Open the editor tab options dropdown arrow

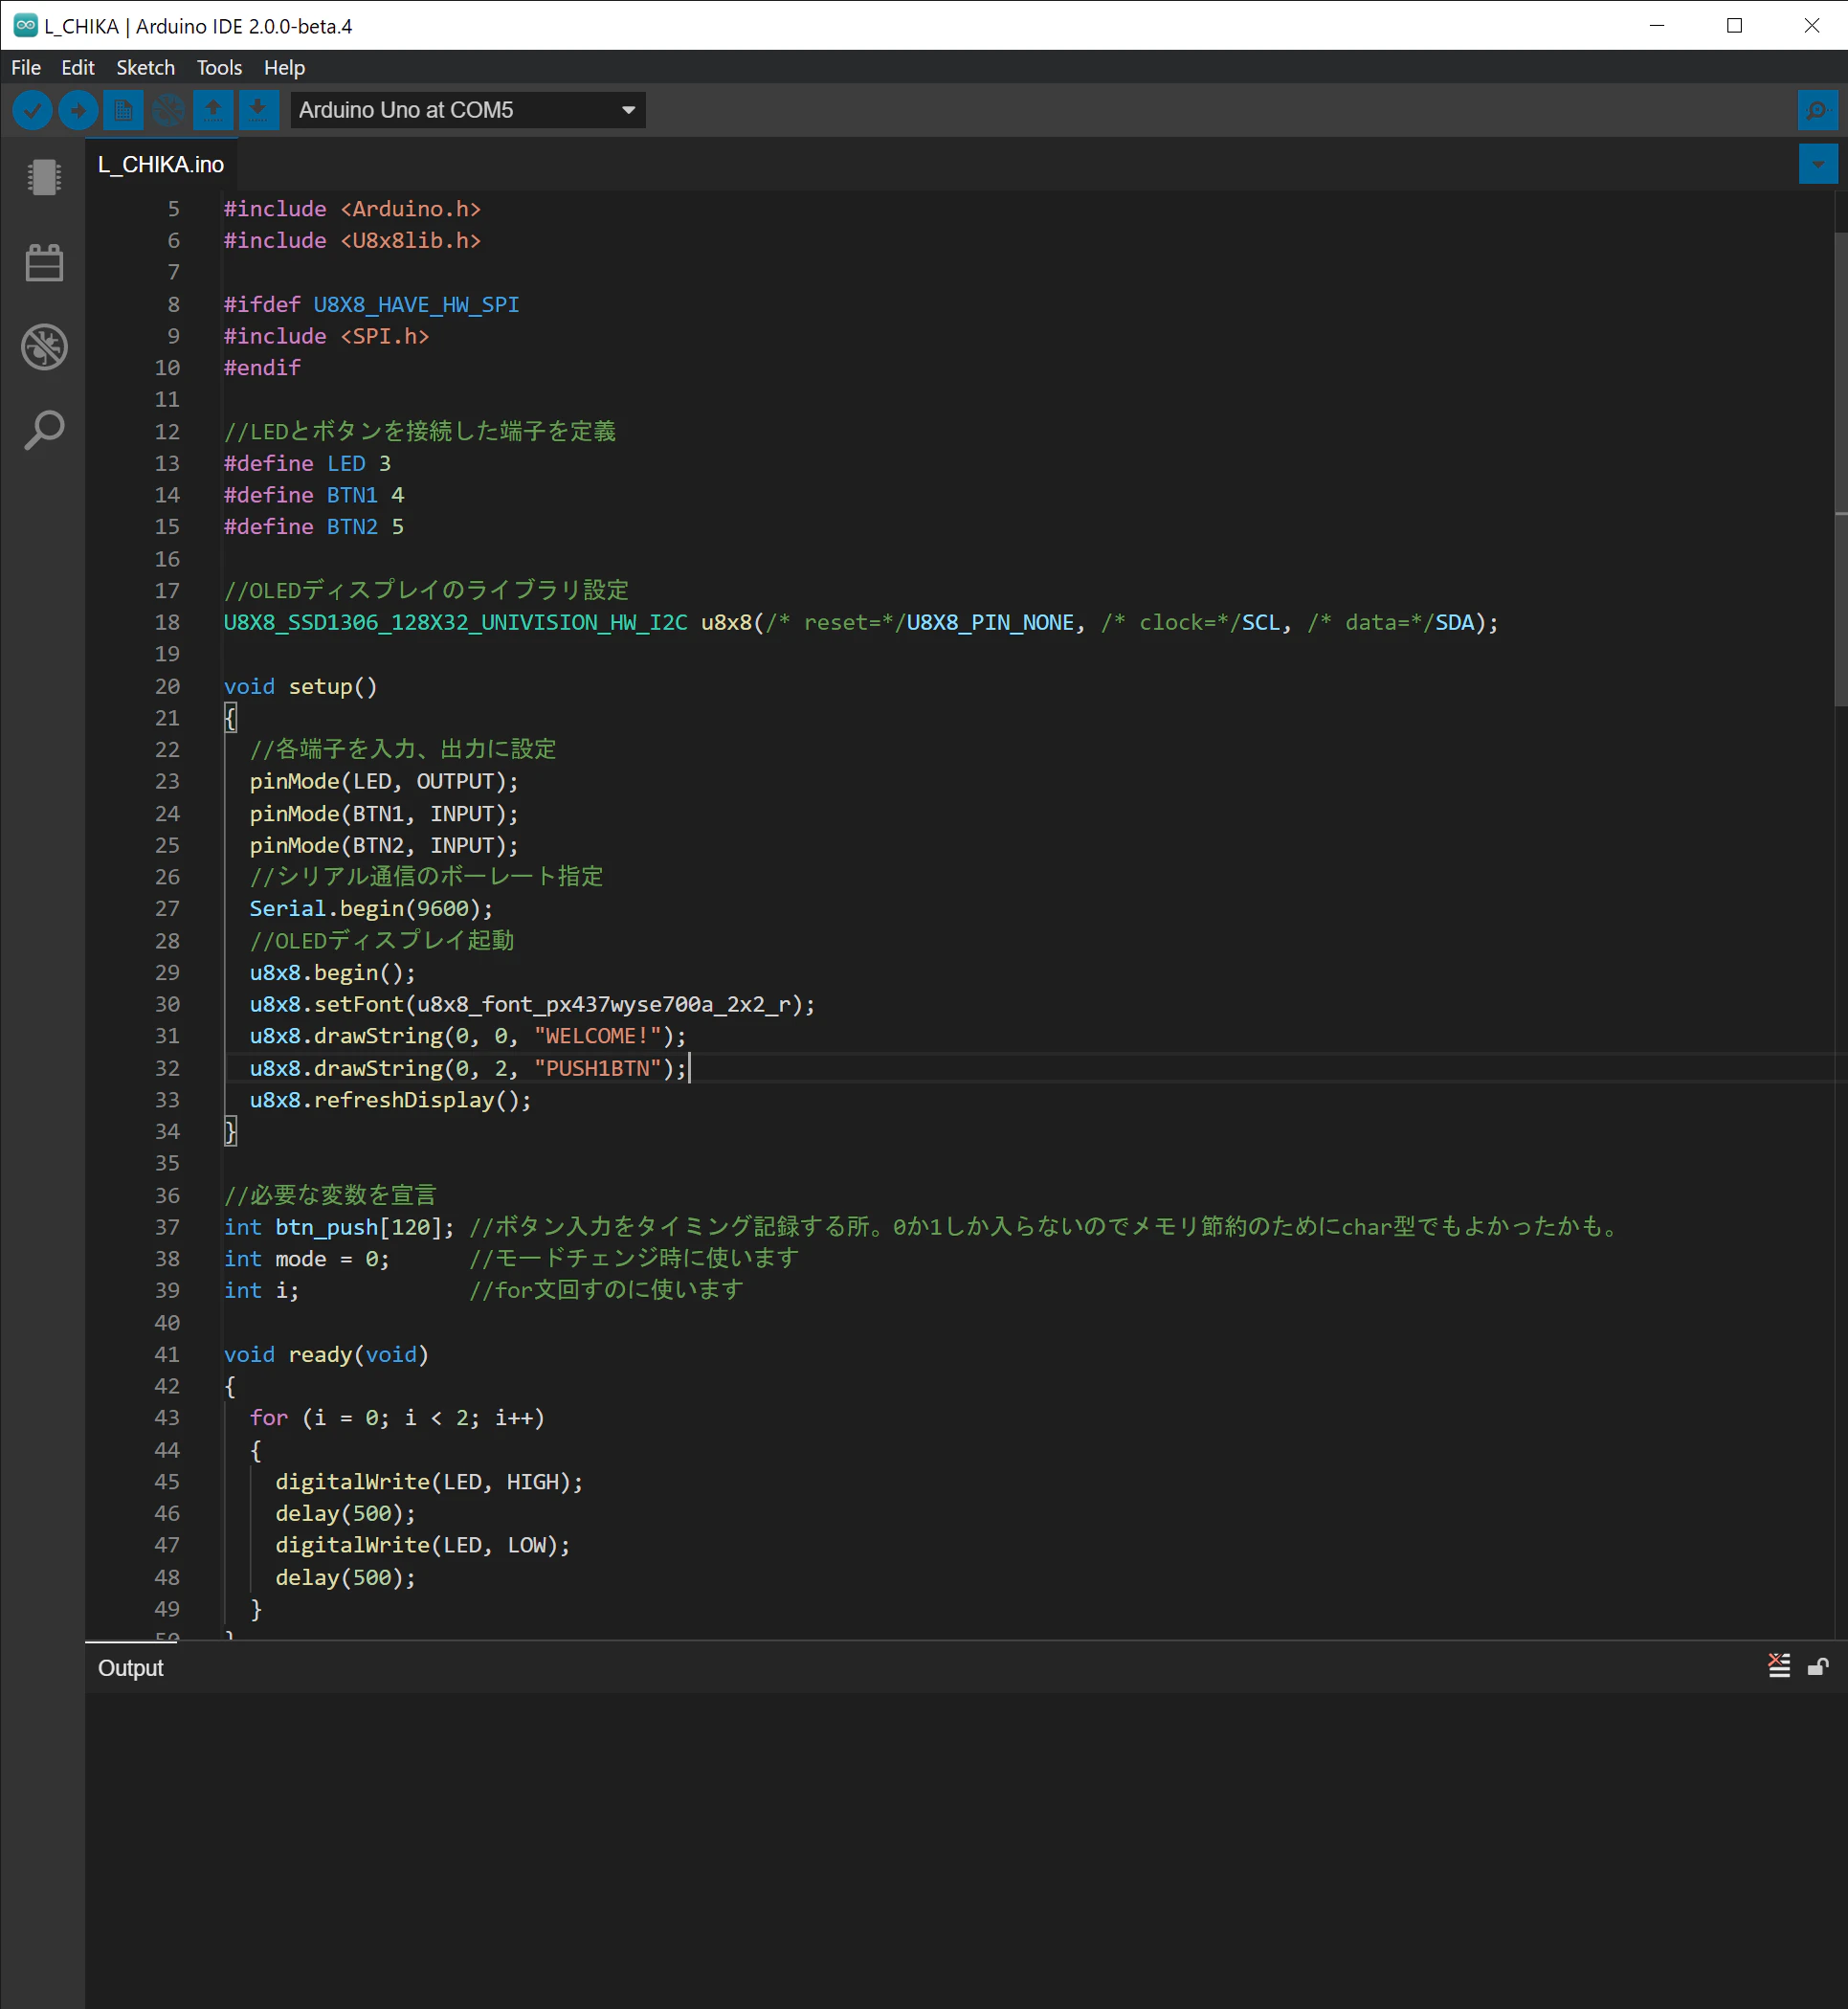pyautogui.click(x=1817, y=164)
